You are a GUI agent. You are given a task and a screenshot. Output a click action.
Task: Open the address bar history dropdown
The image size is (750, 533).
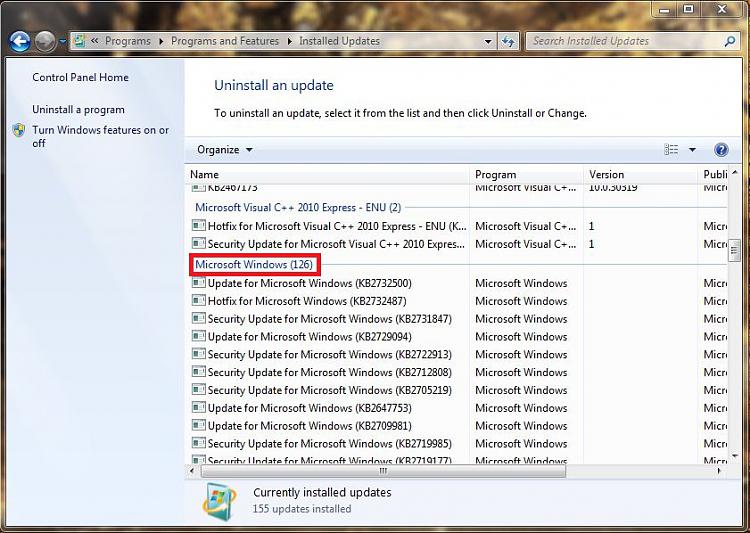click(488, 42)
